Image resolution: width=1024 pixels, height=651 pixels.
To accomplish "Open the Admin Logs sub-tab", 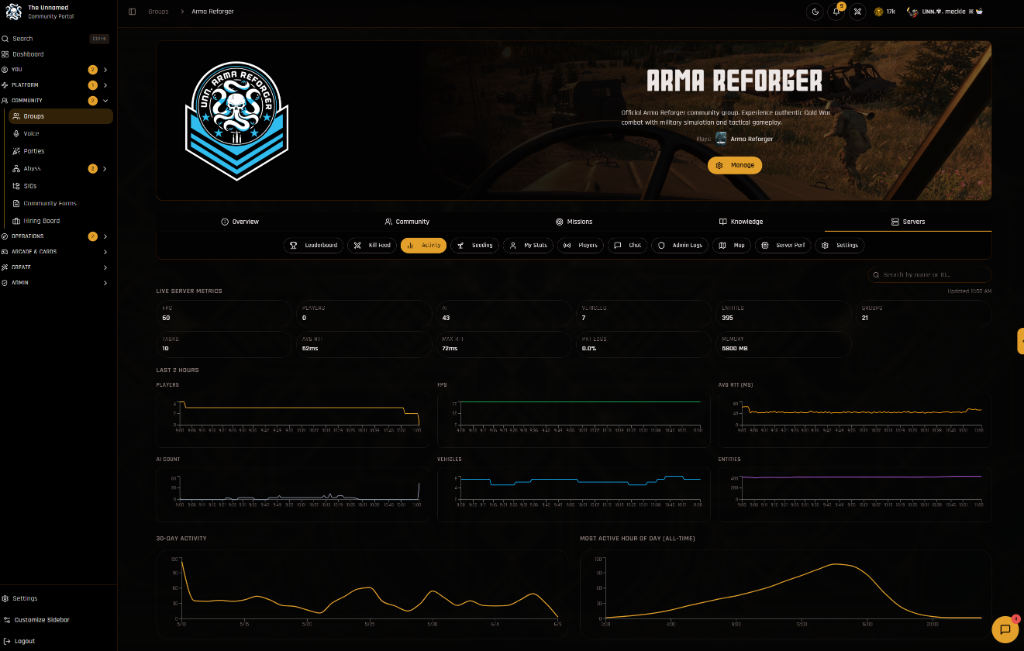I will click(x=680, y=246).
